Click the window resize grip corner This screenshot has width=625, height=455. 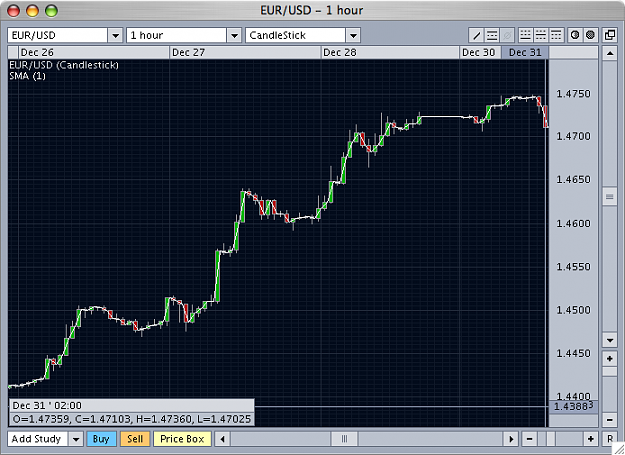click(619, 449)
